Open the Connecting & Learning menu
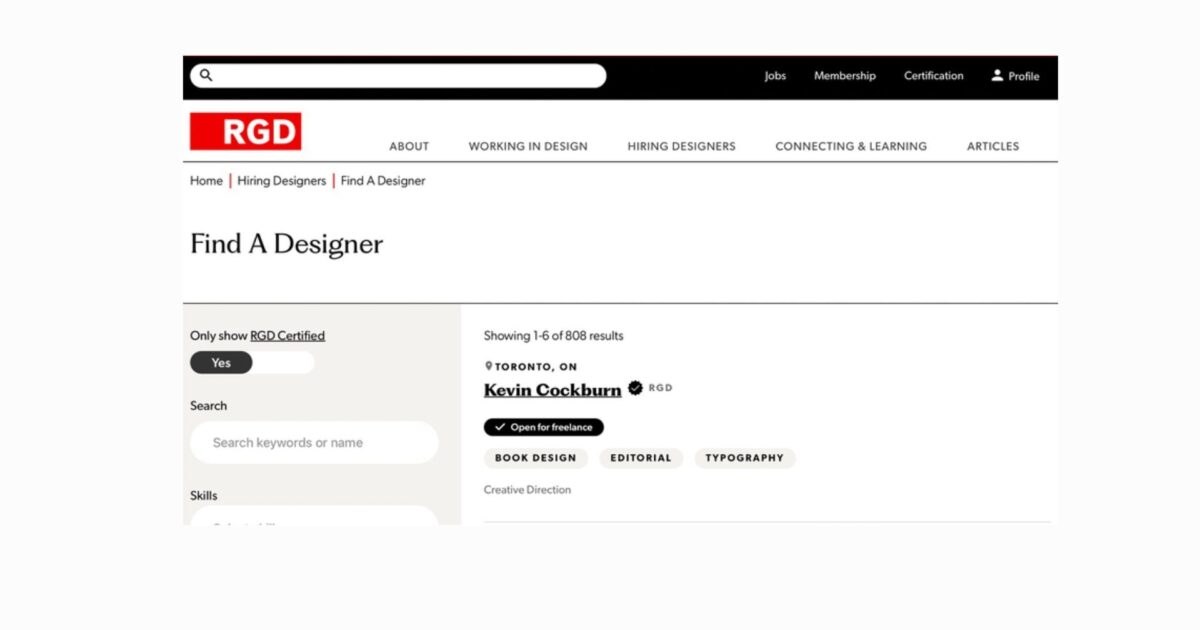 851,146
